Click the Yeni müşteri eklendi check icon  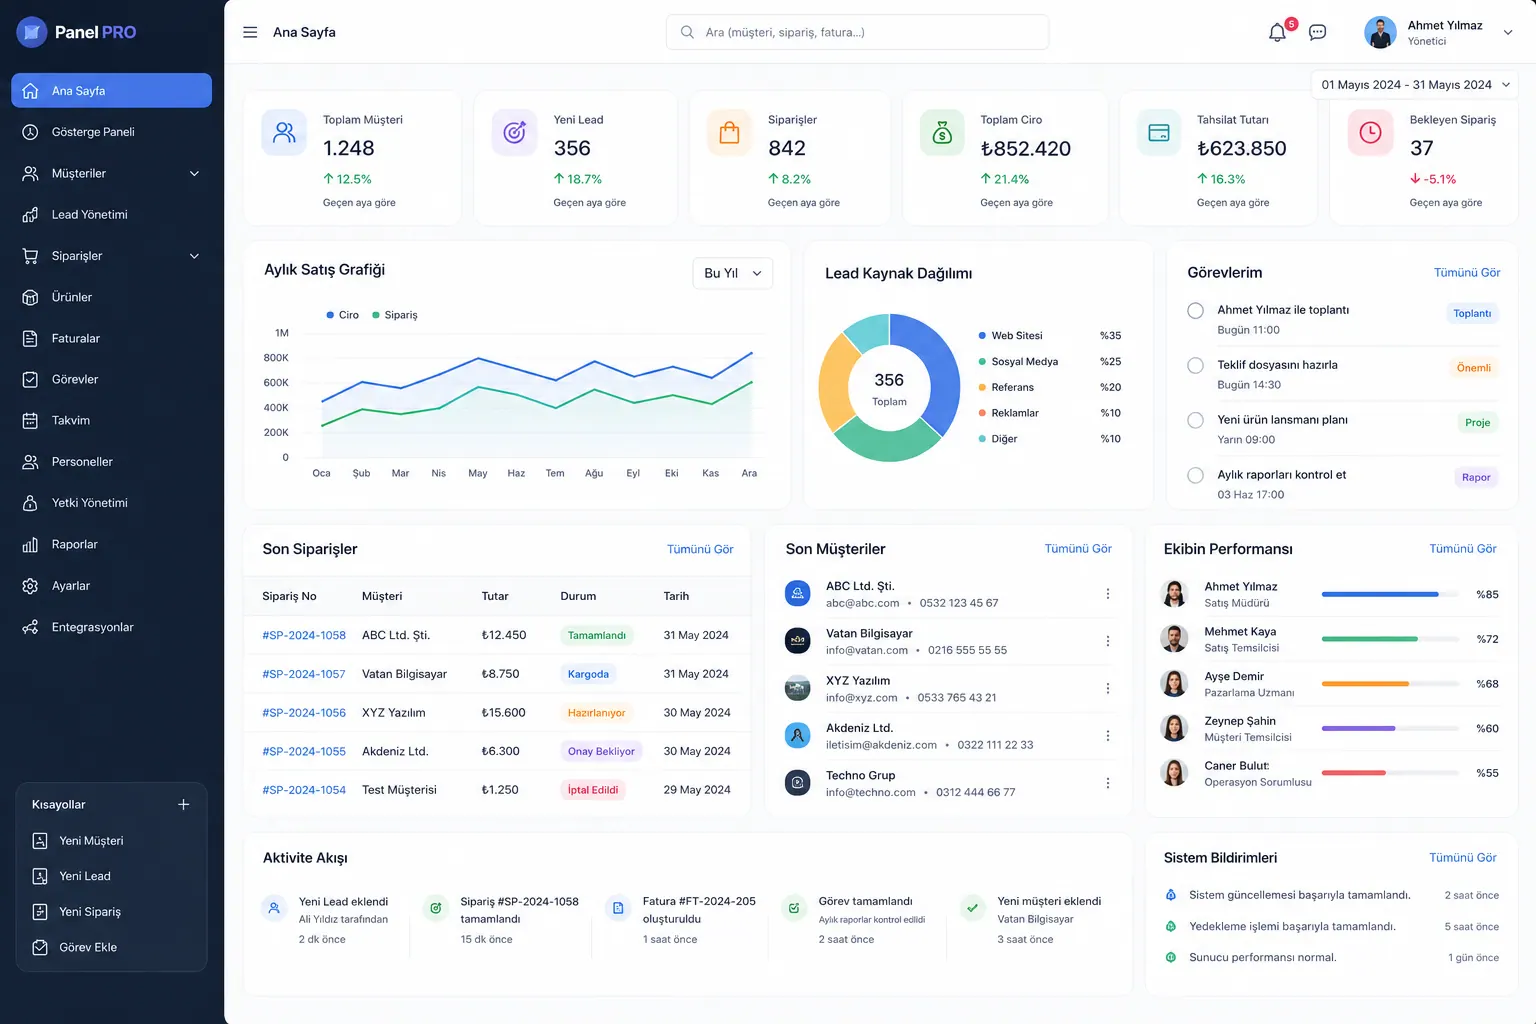(x=972, y=908)
